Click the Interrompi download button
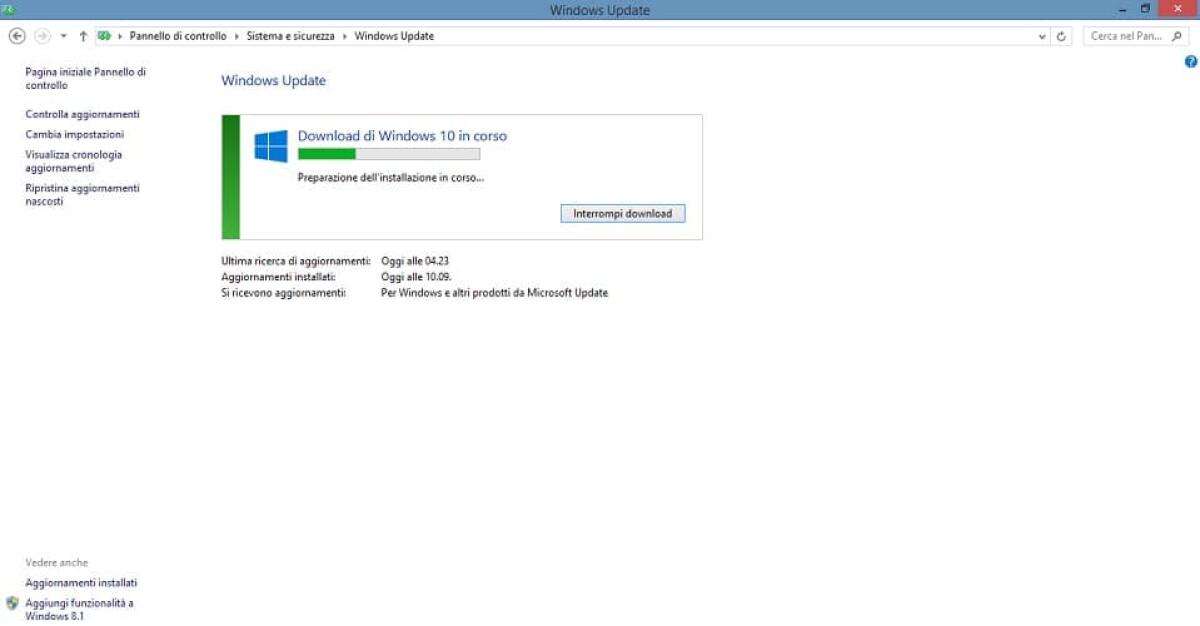This screenshot has width=1200, height=626. (622, 213)
